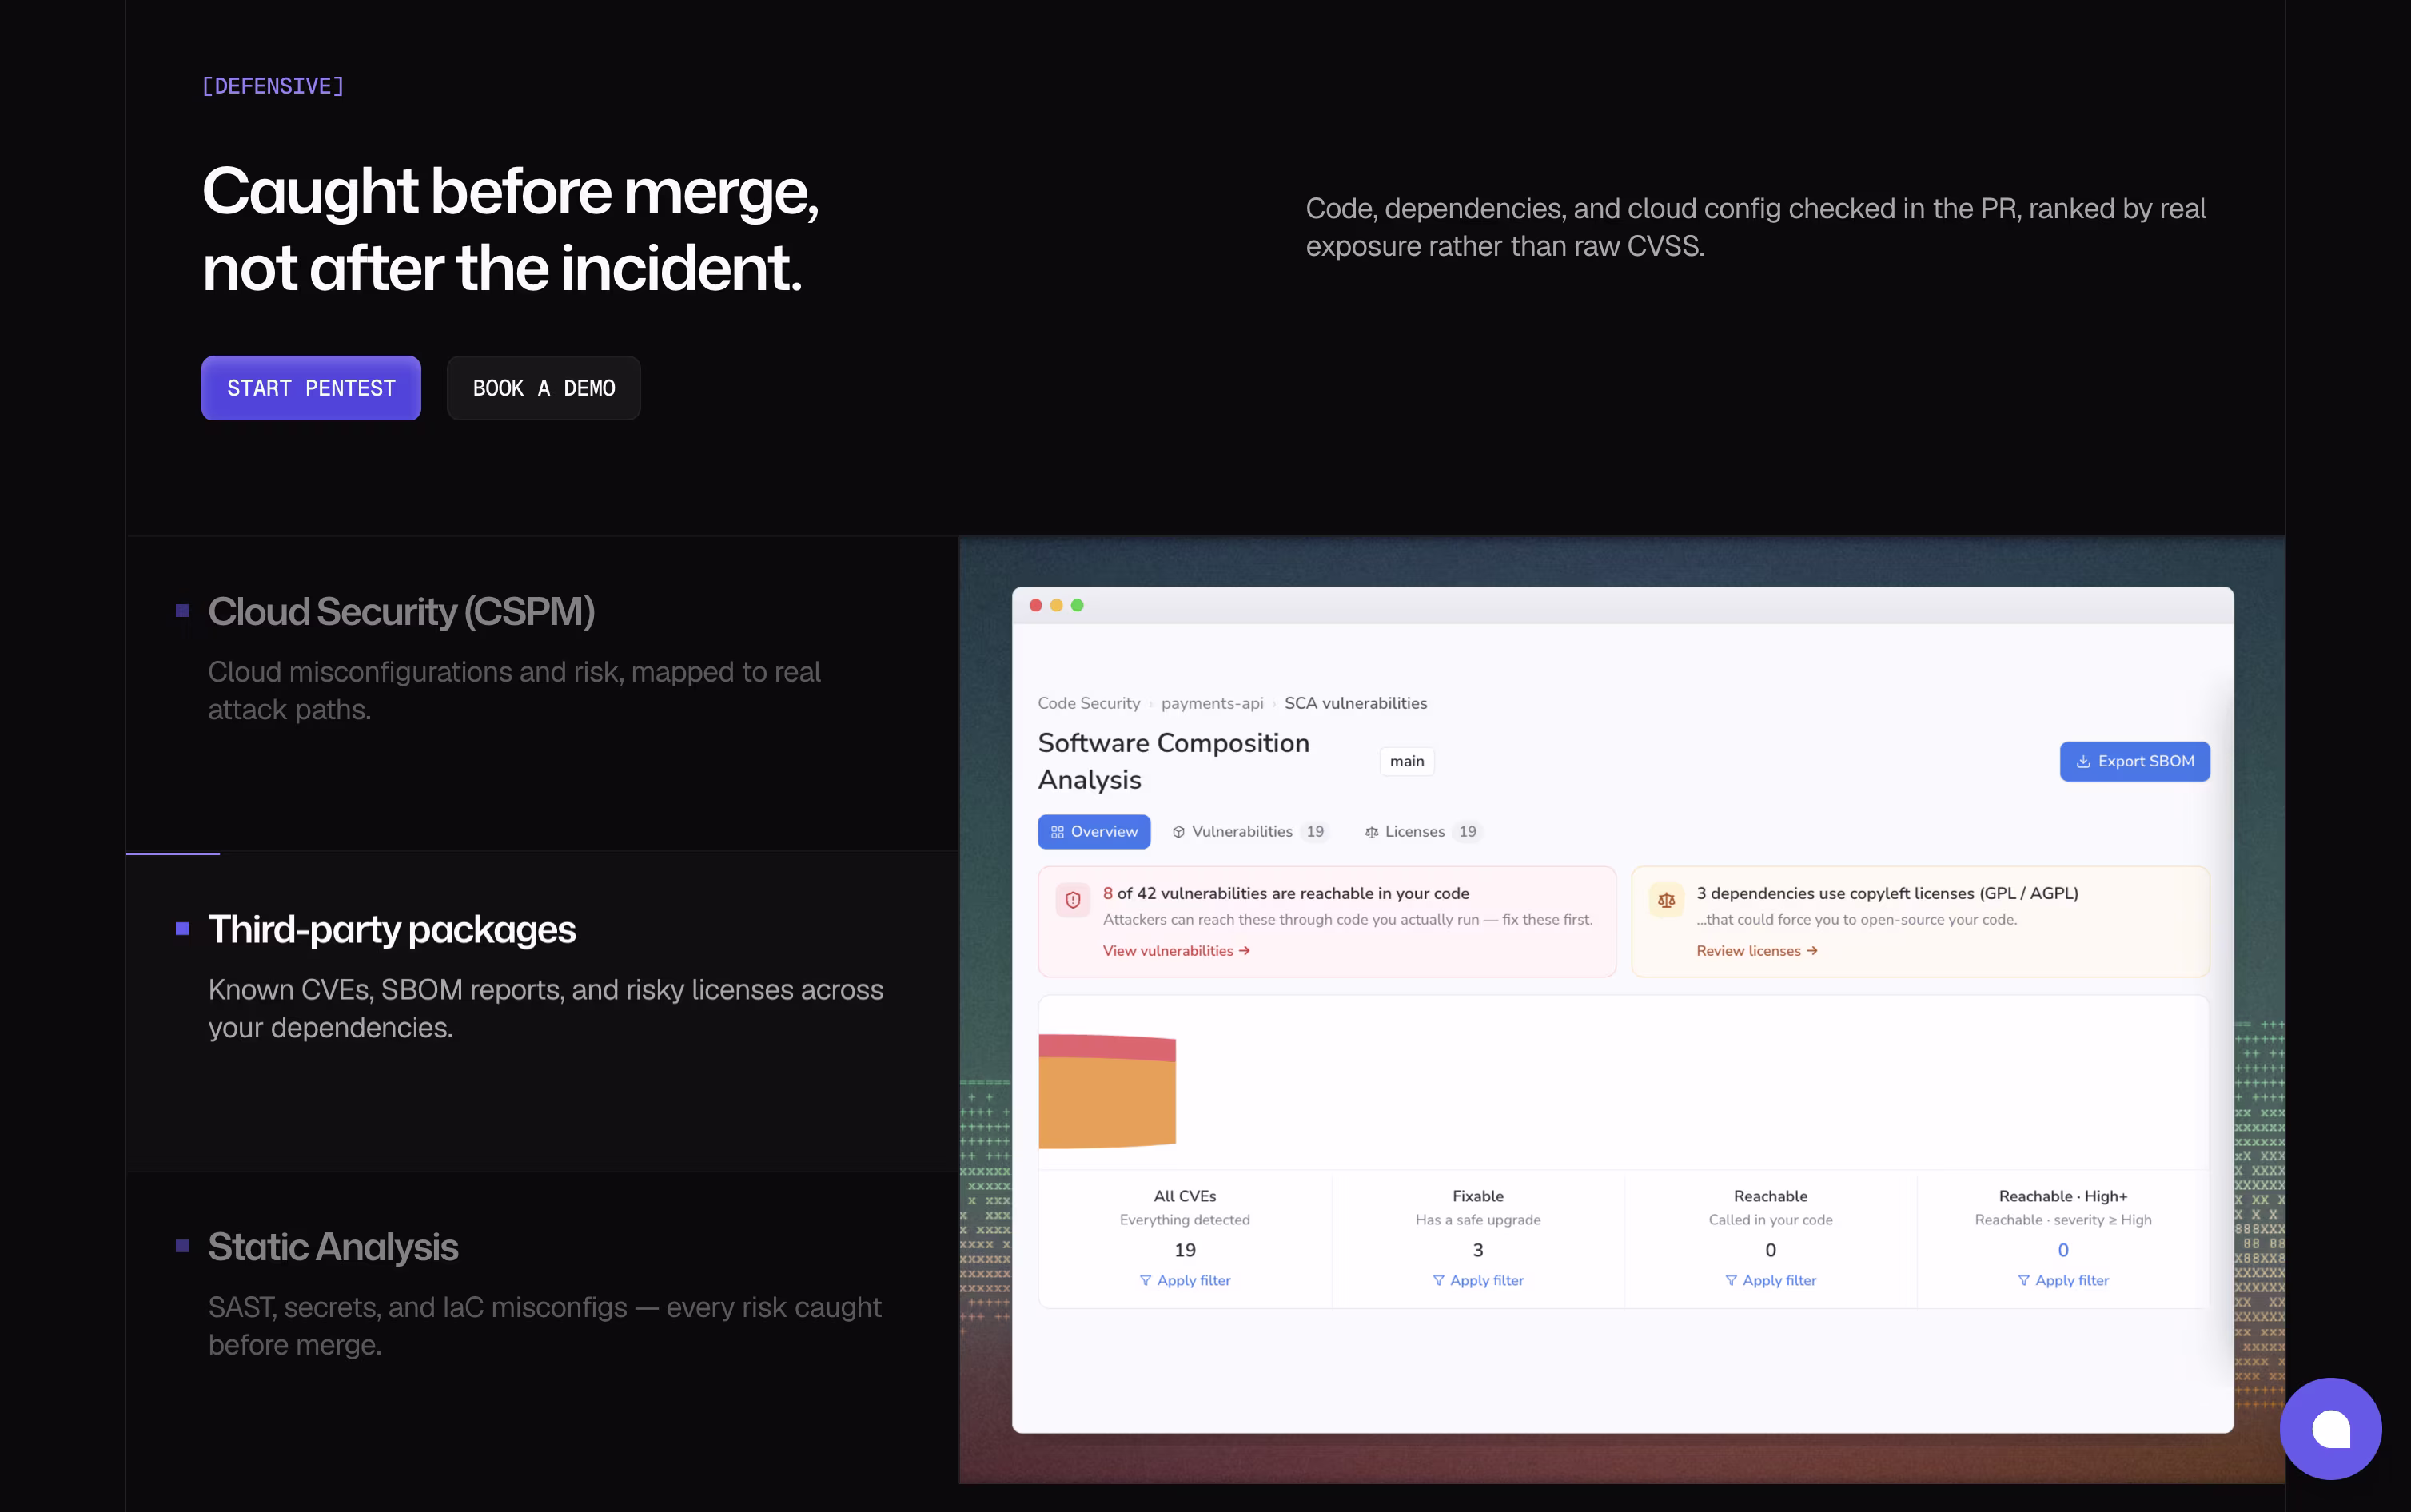Viewport: 2411px width, 1512px height.
Task: Click SCA vulnerabilities breadcrumb
Action: click(x=1356, y=703)
